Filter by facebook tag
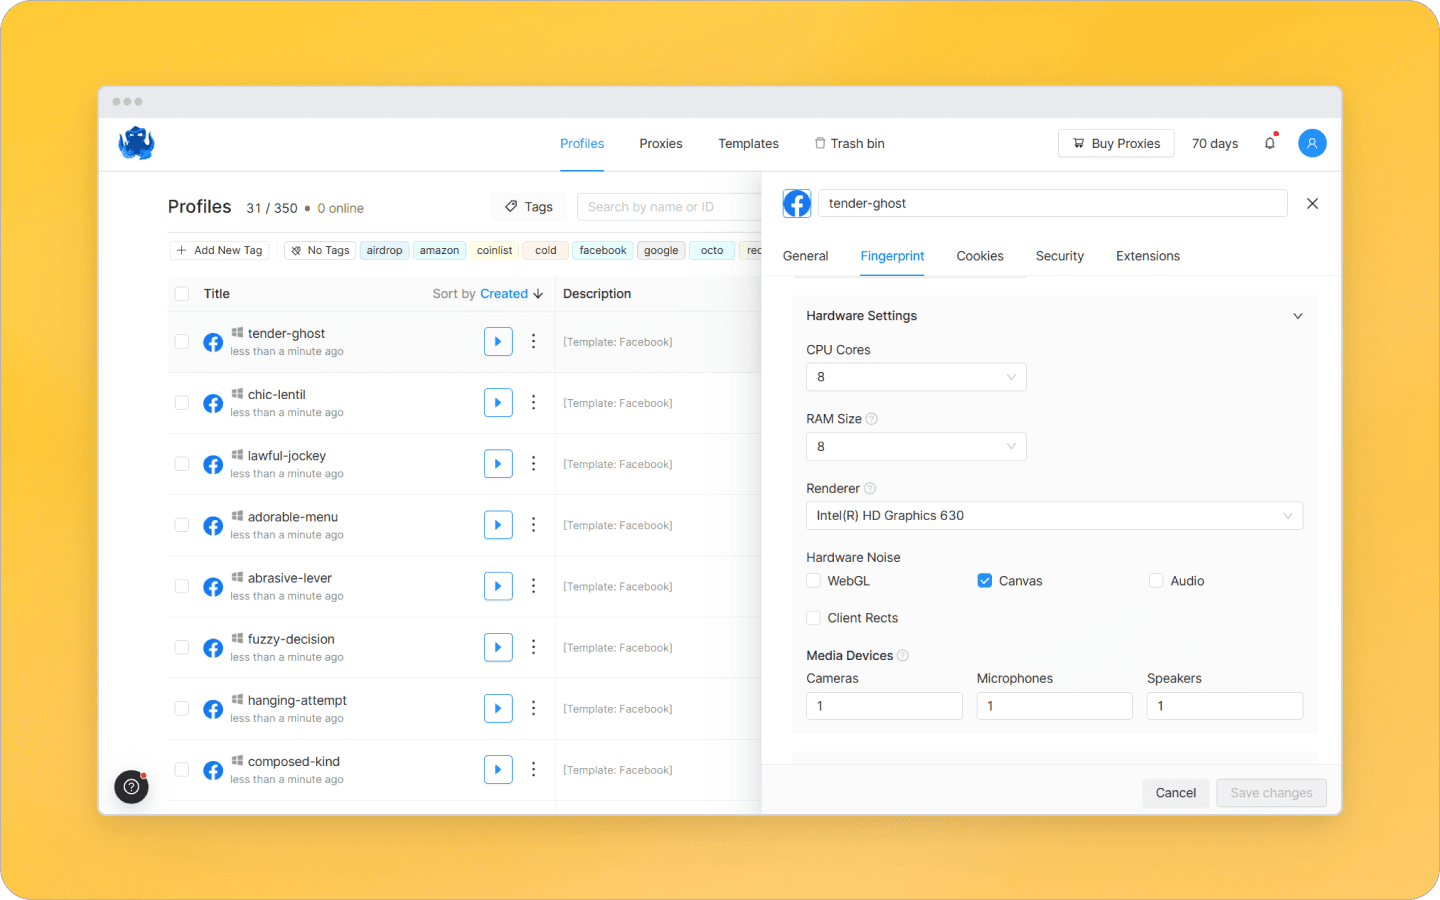Viewport: 1440px width, 900px height. pos(603,250)
